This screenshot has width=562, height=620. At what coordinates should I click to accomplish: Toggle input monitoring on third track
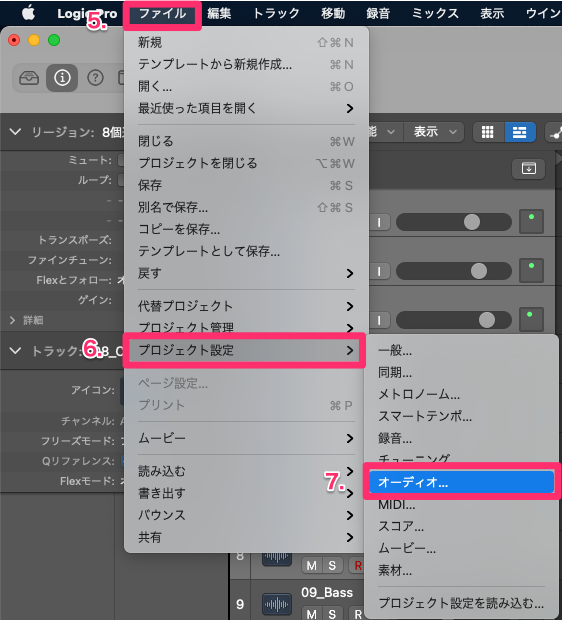(379, 320)
